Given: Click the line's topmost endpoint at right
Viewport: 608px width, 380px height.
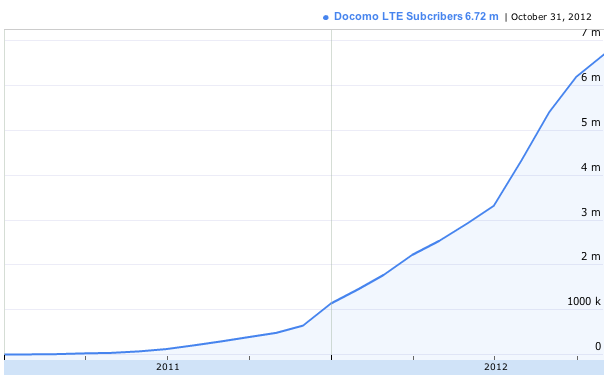Looking at the screenshot, I should tap(603, 55).
